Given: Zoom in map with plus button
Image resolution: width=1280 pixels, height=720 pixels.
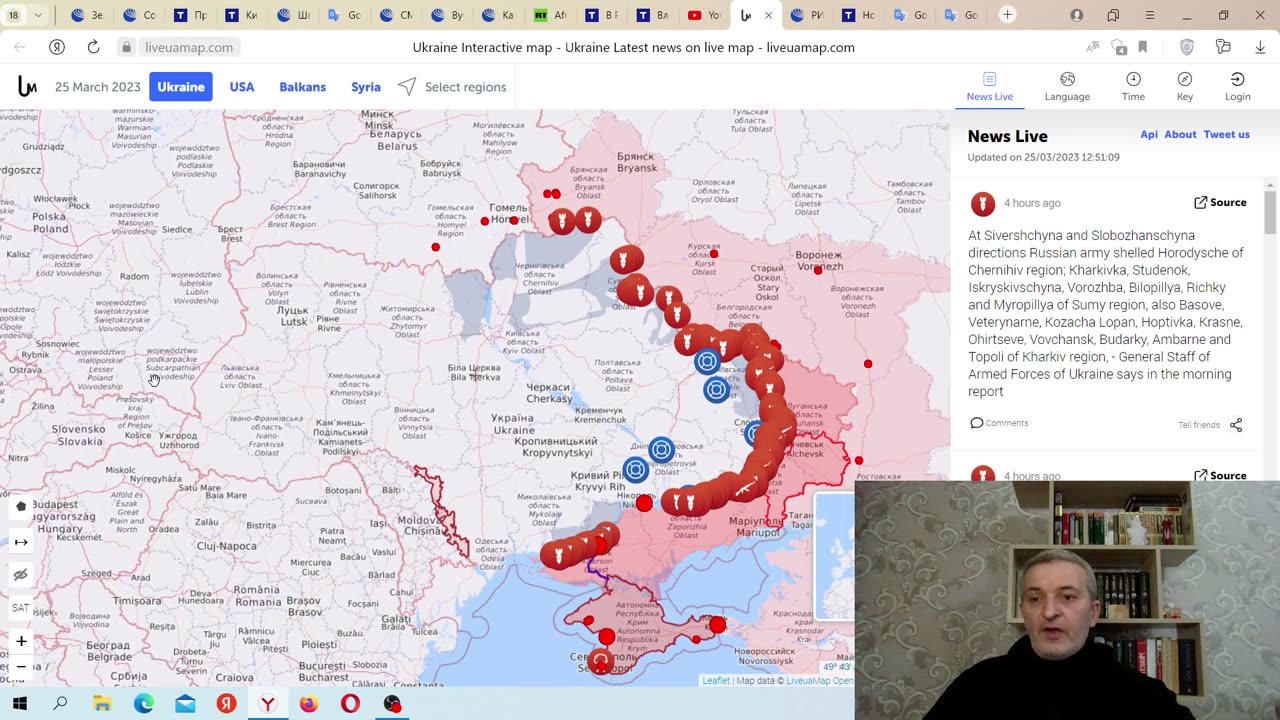Looking at the screenshot, I should tap(21, 641).
